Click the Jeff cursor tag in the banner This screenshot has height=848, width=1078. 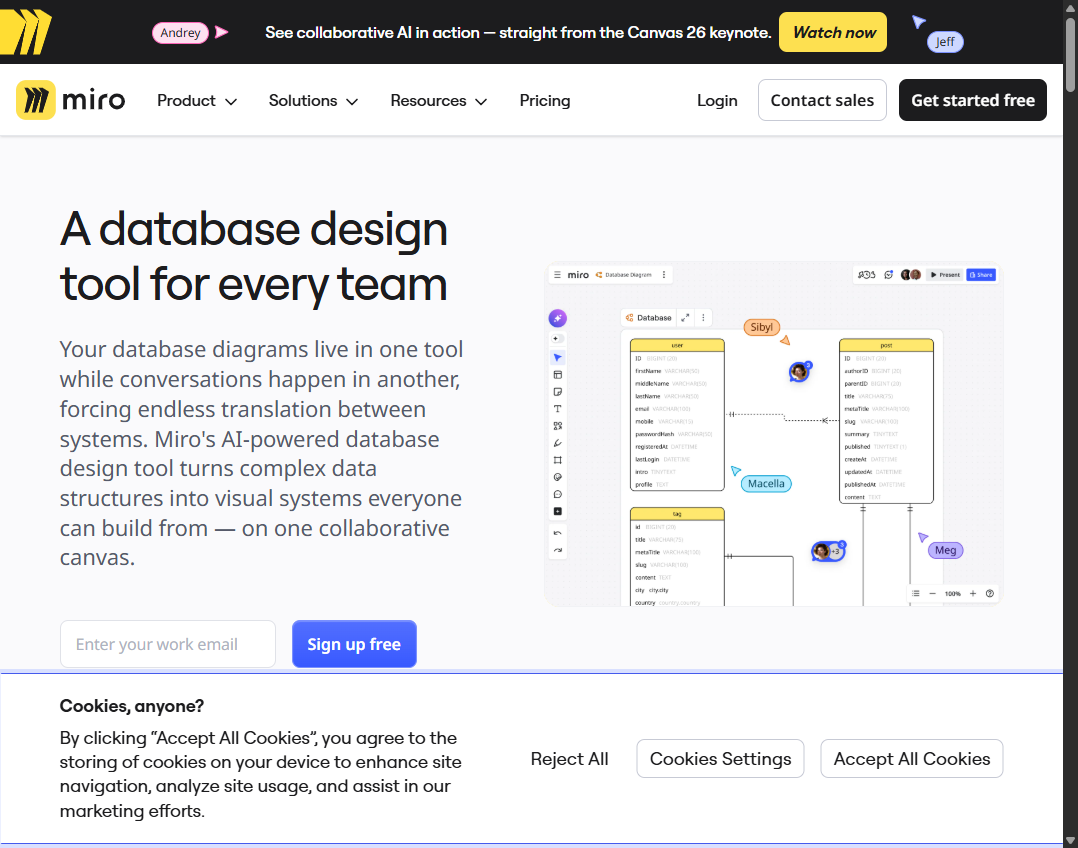[945, 42]
